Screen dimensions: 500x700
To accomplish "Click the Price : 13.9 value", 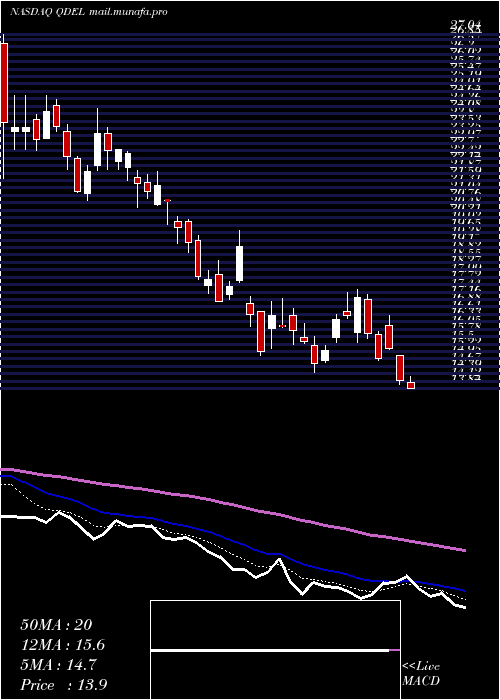I will click(63, 685).
